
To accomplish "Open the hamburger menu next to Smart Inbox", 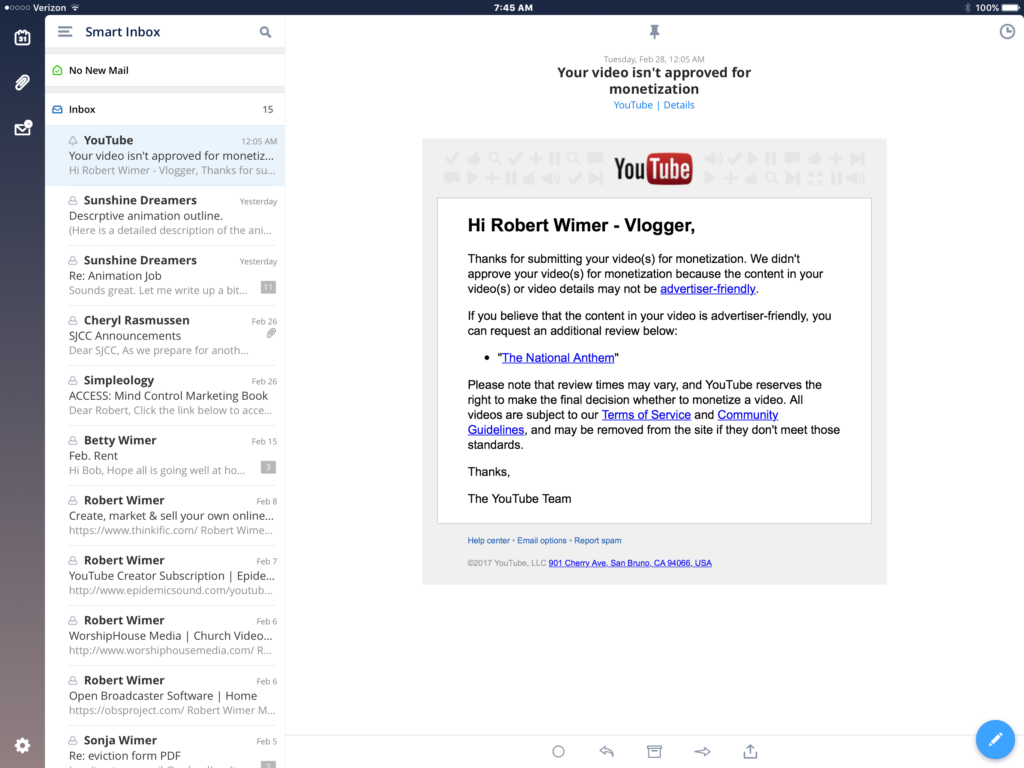I will click(65, 31).
